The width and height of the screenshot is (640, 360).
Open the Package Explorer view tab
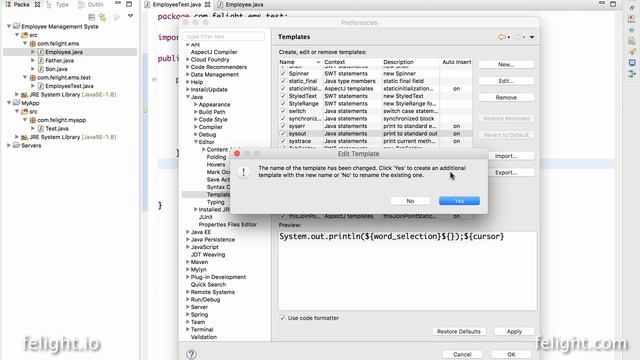(x=21, y=4)
